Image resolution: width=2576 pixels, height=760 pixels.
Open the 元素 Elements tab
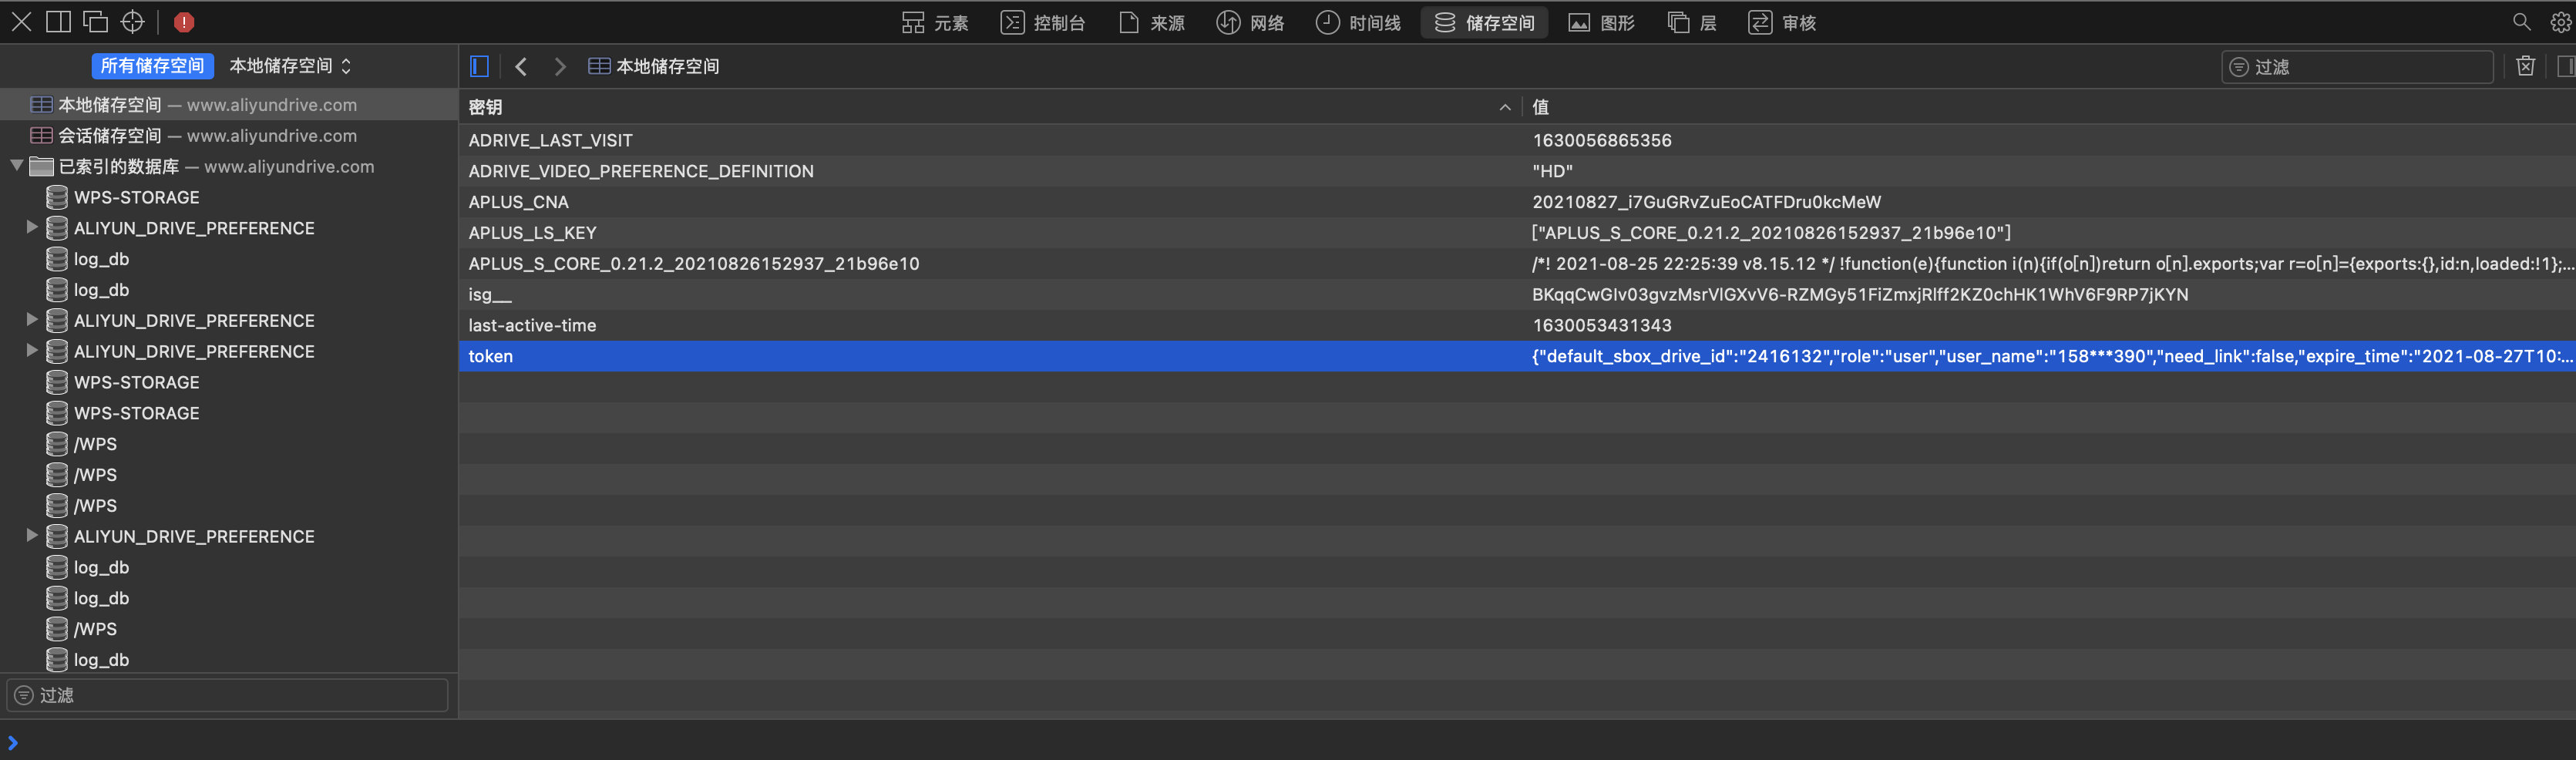point(935,23)
